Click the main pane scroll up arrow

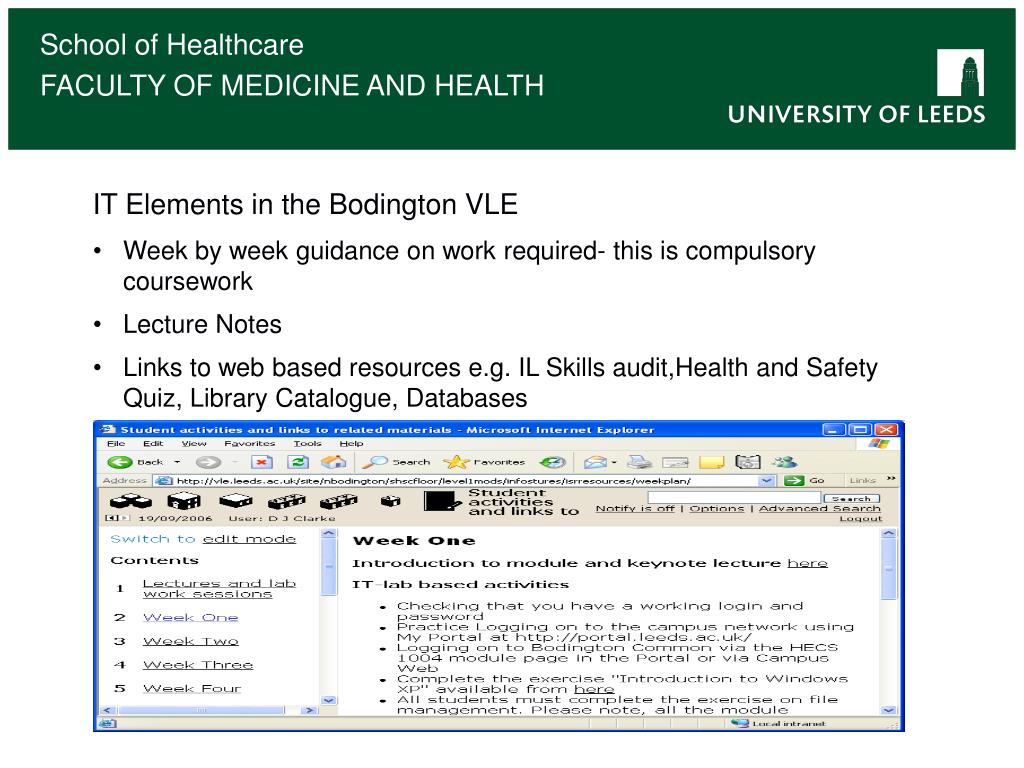[889, 534]
